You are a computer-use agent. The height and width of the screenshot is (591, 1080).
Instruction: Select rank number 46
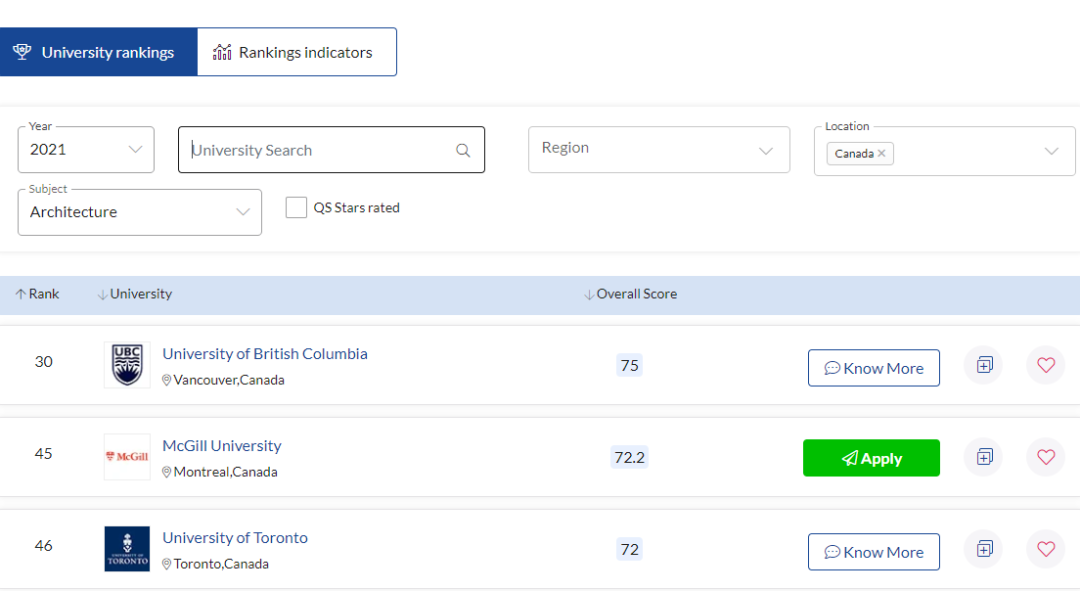tap(43, 546)
